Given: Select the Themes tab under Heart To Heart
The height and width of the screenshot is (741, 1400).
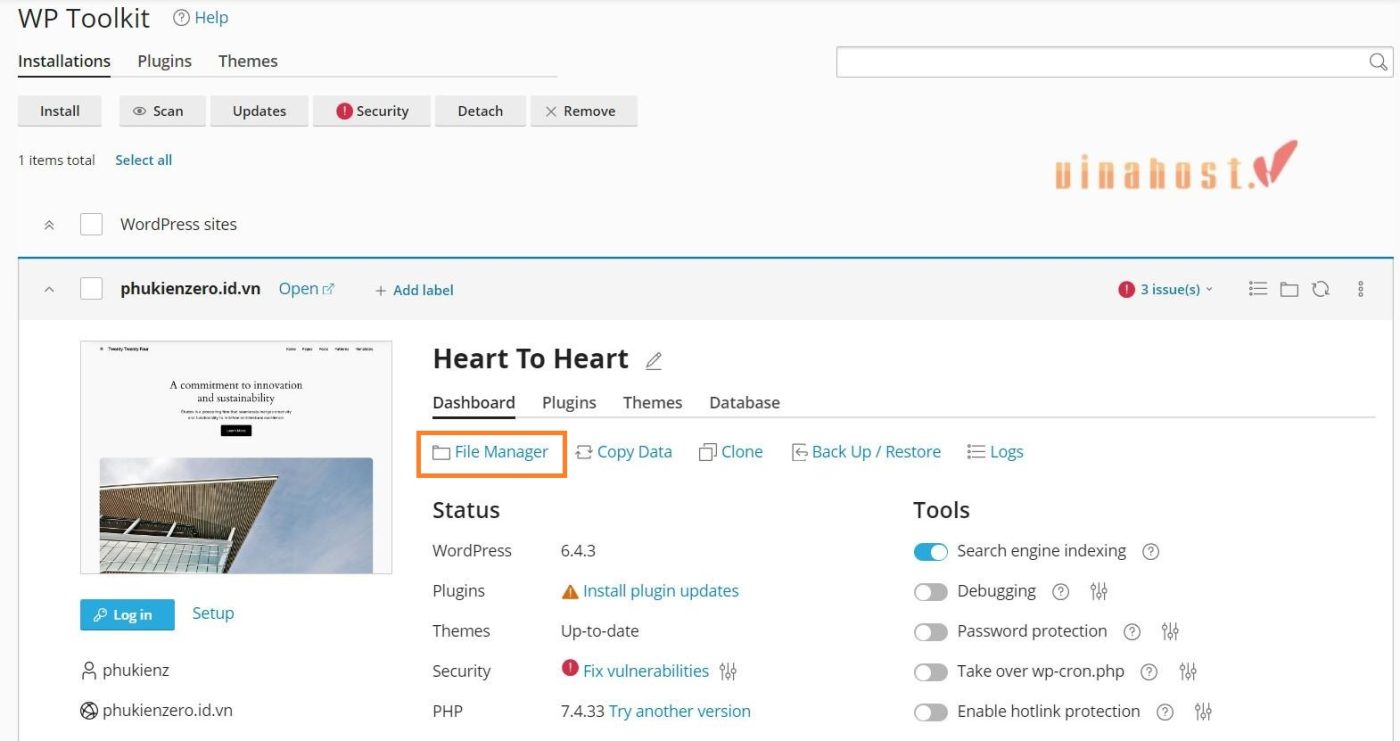Looking at the screenshot, I should [652, 402].
